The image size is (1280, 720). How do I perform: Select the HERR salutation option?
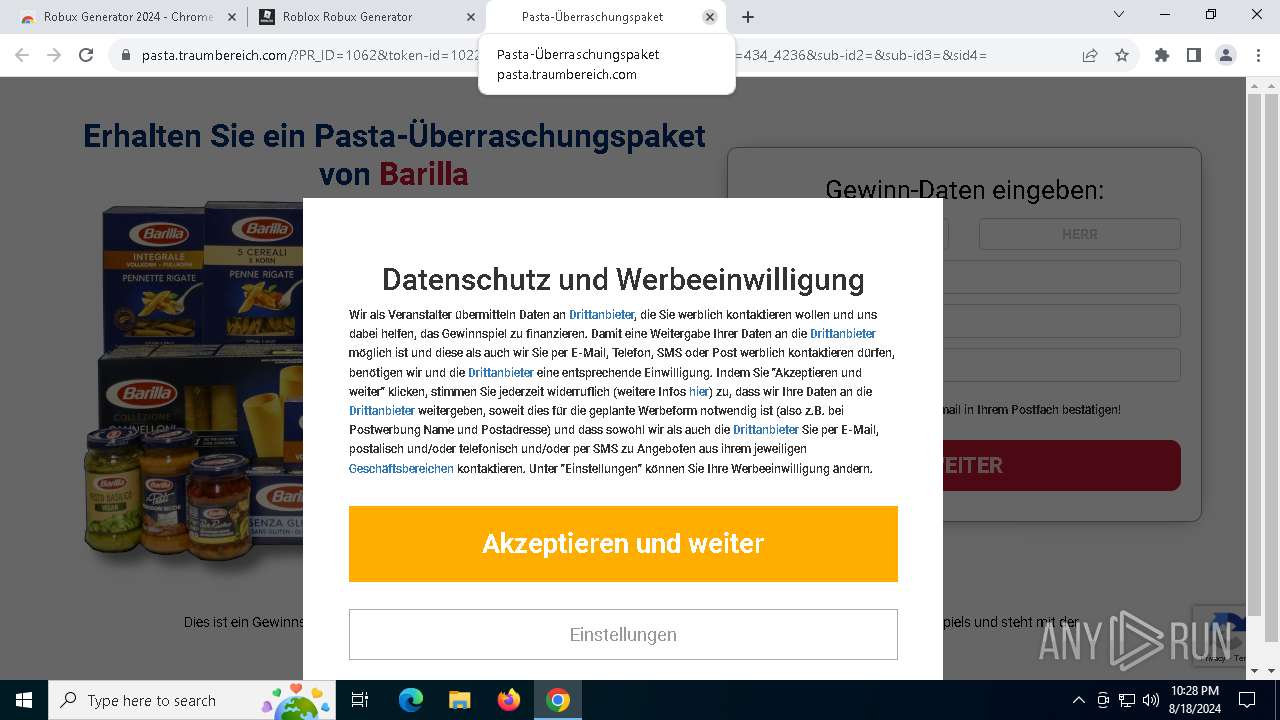[x=1079, y=234]
